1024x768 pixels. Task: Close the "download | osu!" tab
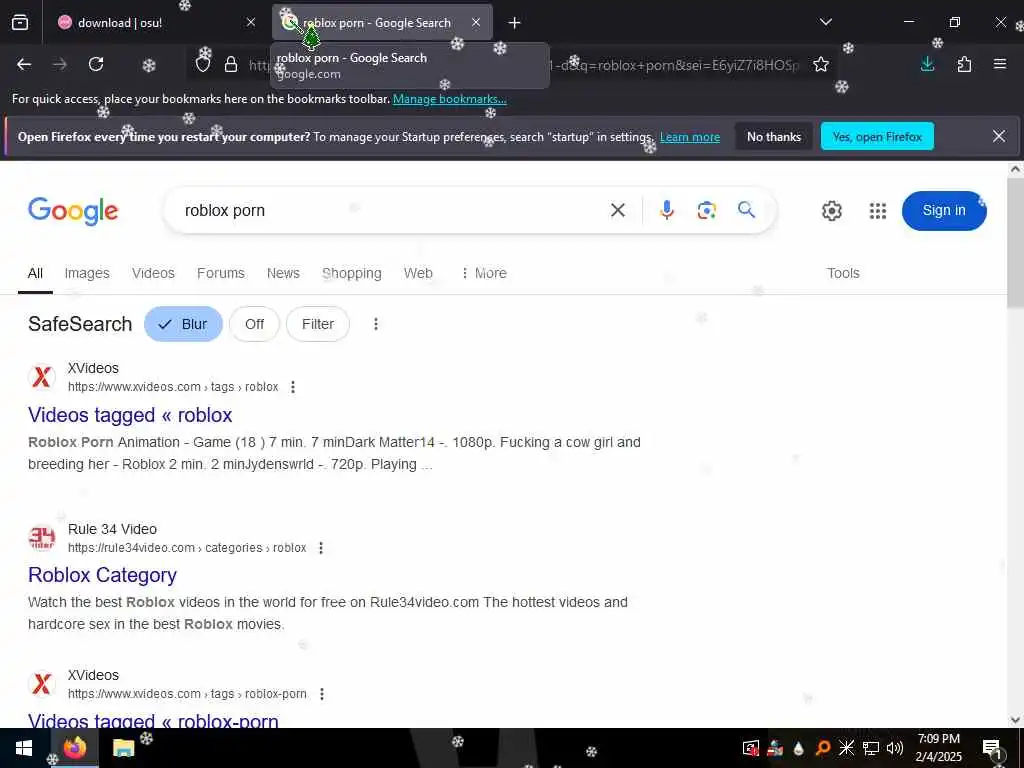(251, 23)
